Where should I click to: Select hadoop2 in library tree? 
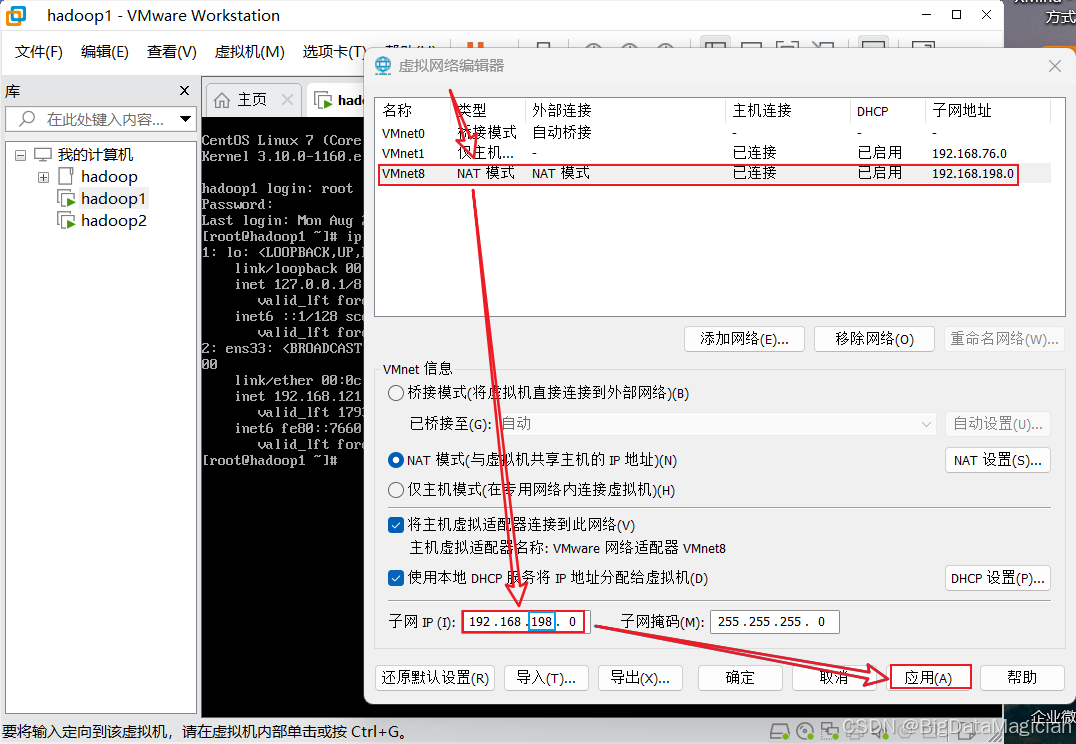coord(113,221)
